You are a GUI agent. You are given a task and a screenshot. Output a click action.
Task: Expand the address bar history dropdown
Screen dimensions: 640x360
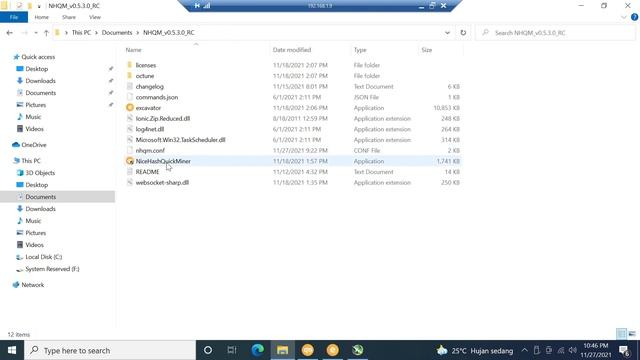[x=447, y=33]
